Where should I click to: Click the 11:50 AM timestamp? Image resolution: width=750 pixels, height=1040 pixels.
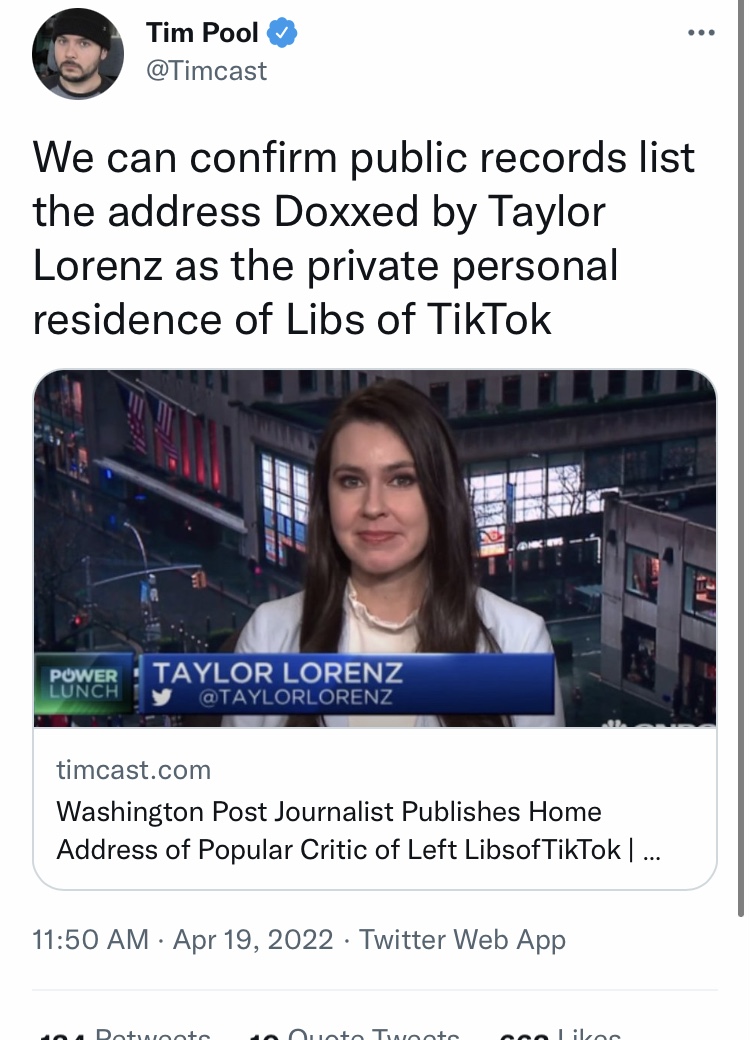click(90, 939)
